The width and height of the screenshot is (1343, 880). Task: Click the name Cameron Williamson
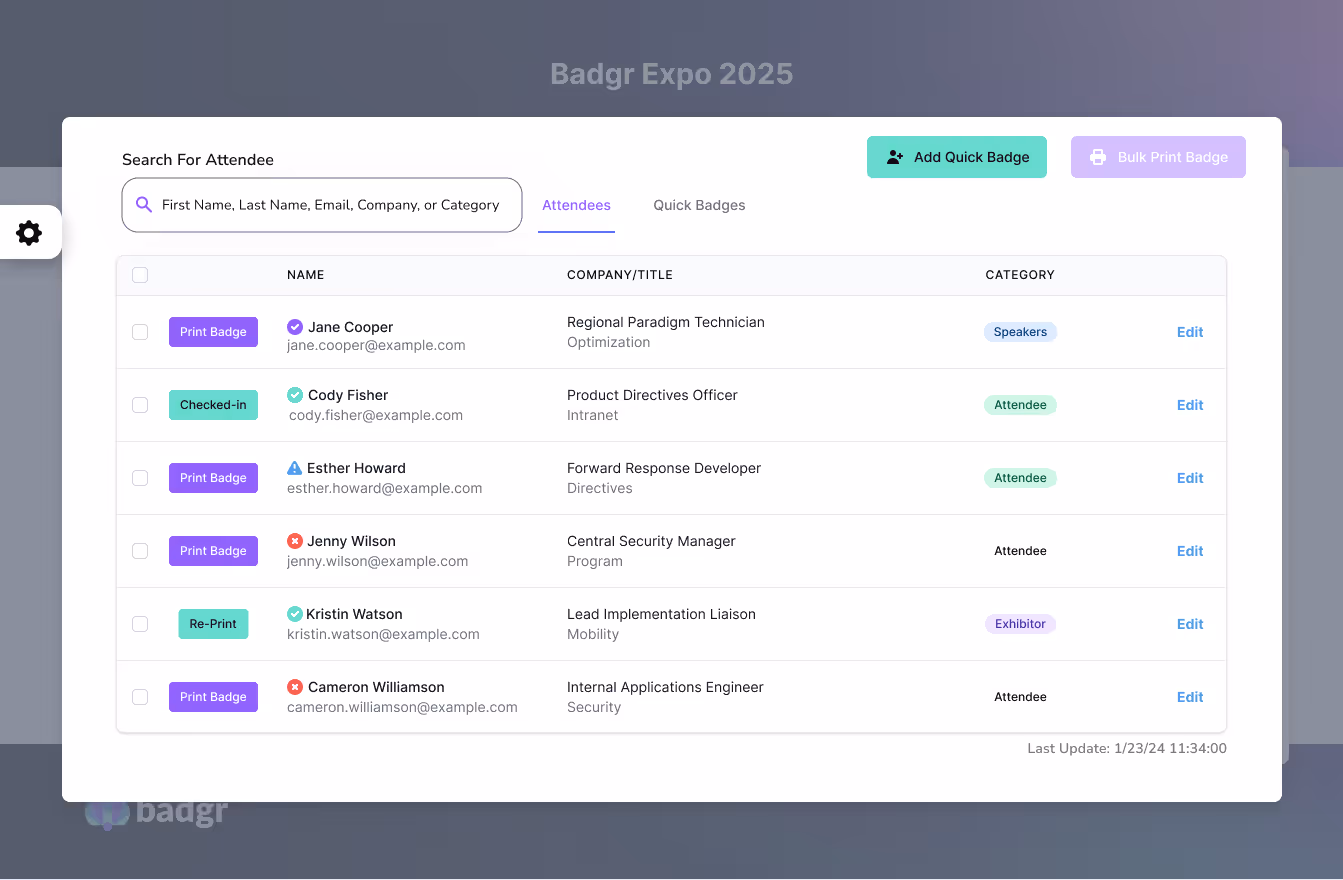pos(376,687)
